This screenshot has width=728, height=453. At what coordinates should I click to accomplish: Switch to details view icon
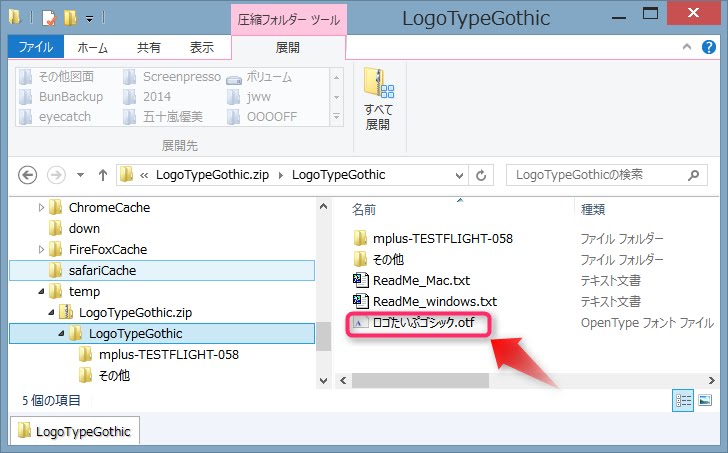pos(683,400)
